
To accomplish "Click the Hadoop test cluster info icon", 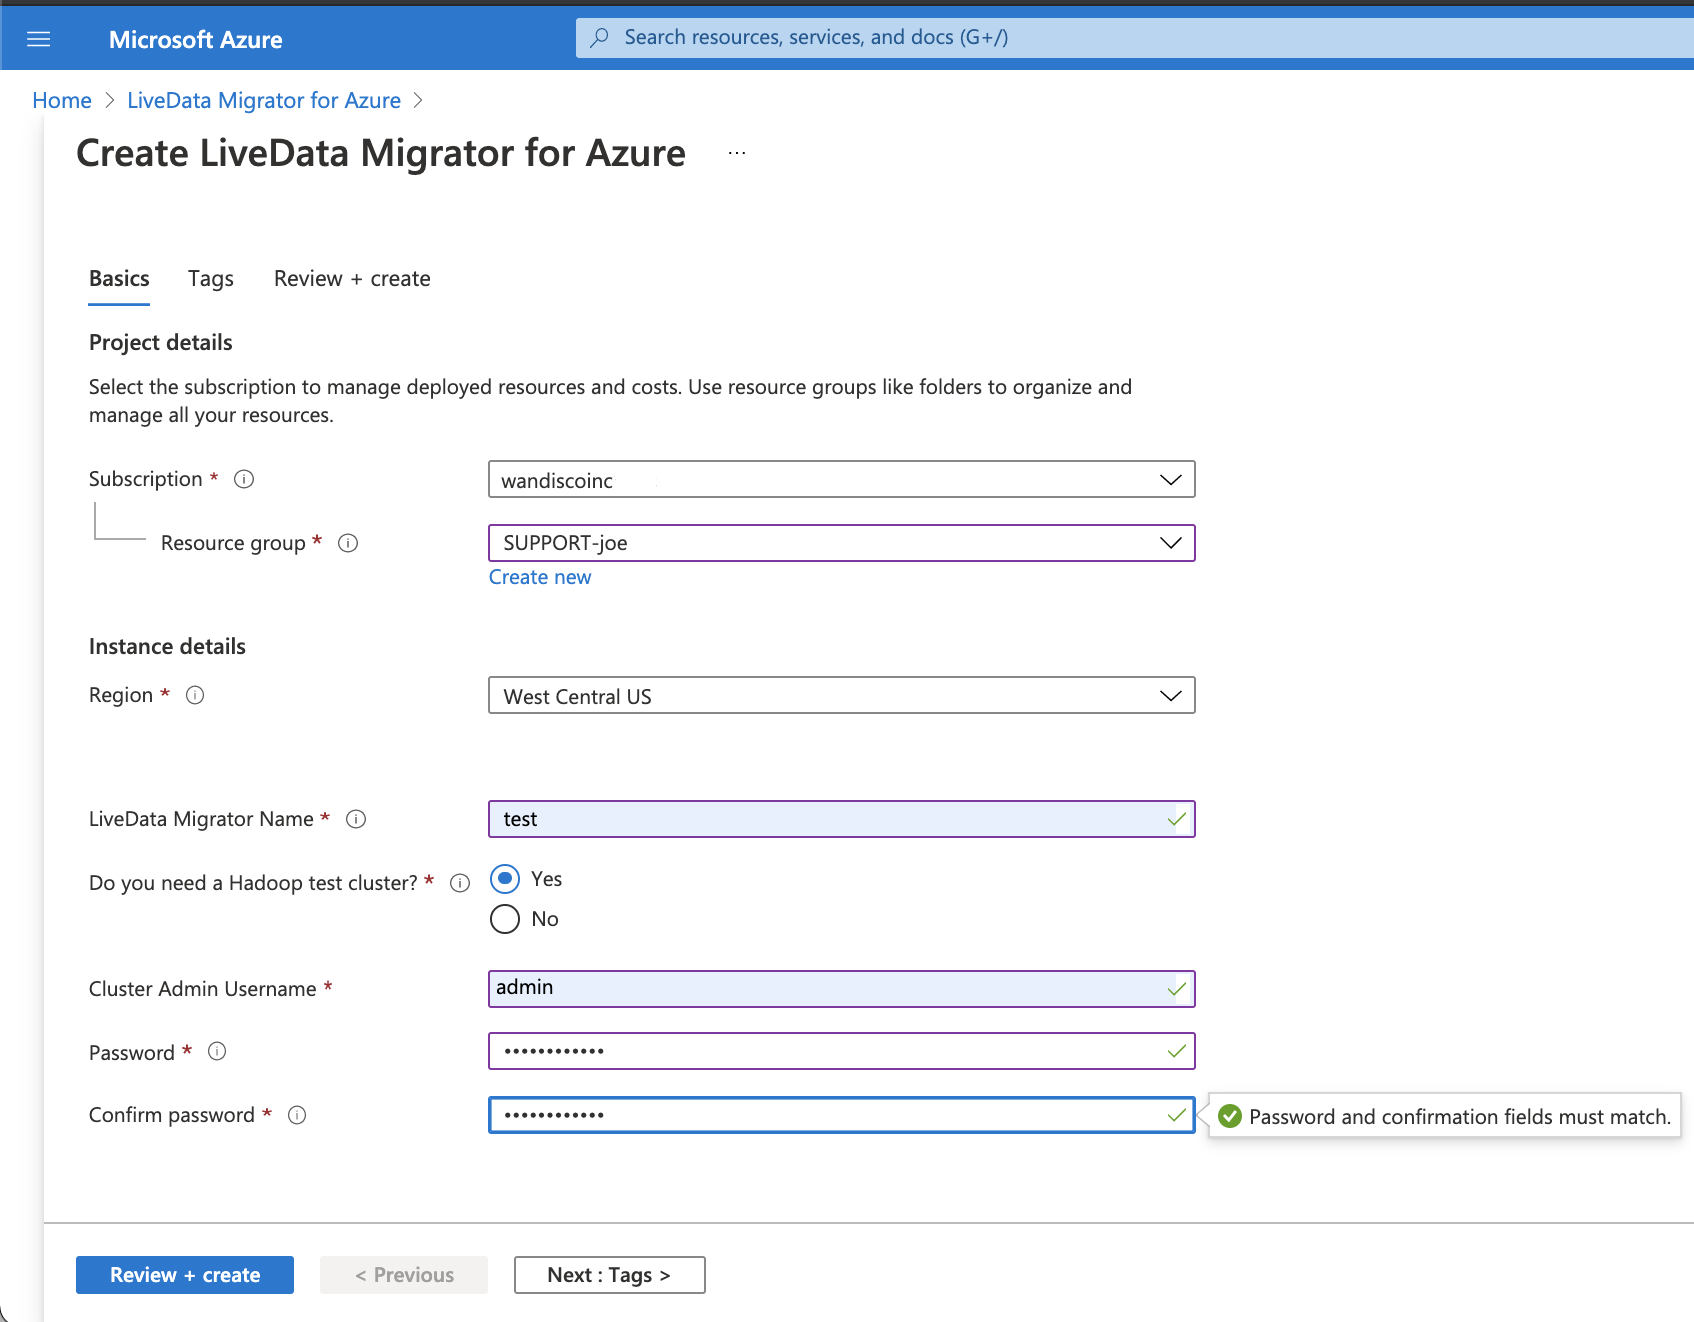I will (460, 882).
